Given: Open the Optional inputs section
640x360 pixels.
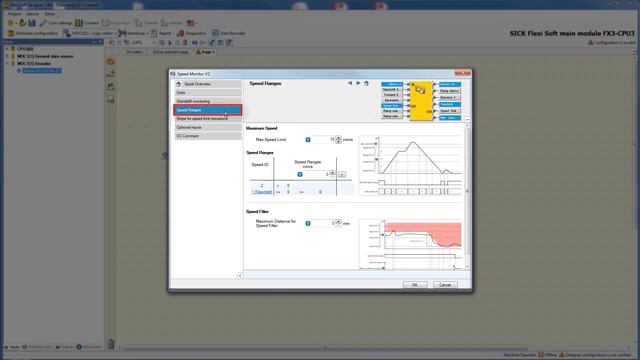Looking at the screenshot, I should pos(208,127).
